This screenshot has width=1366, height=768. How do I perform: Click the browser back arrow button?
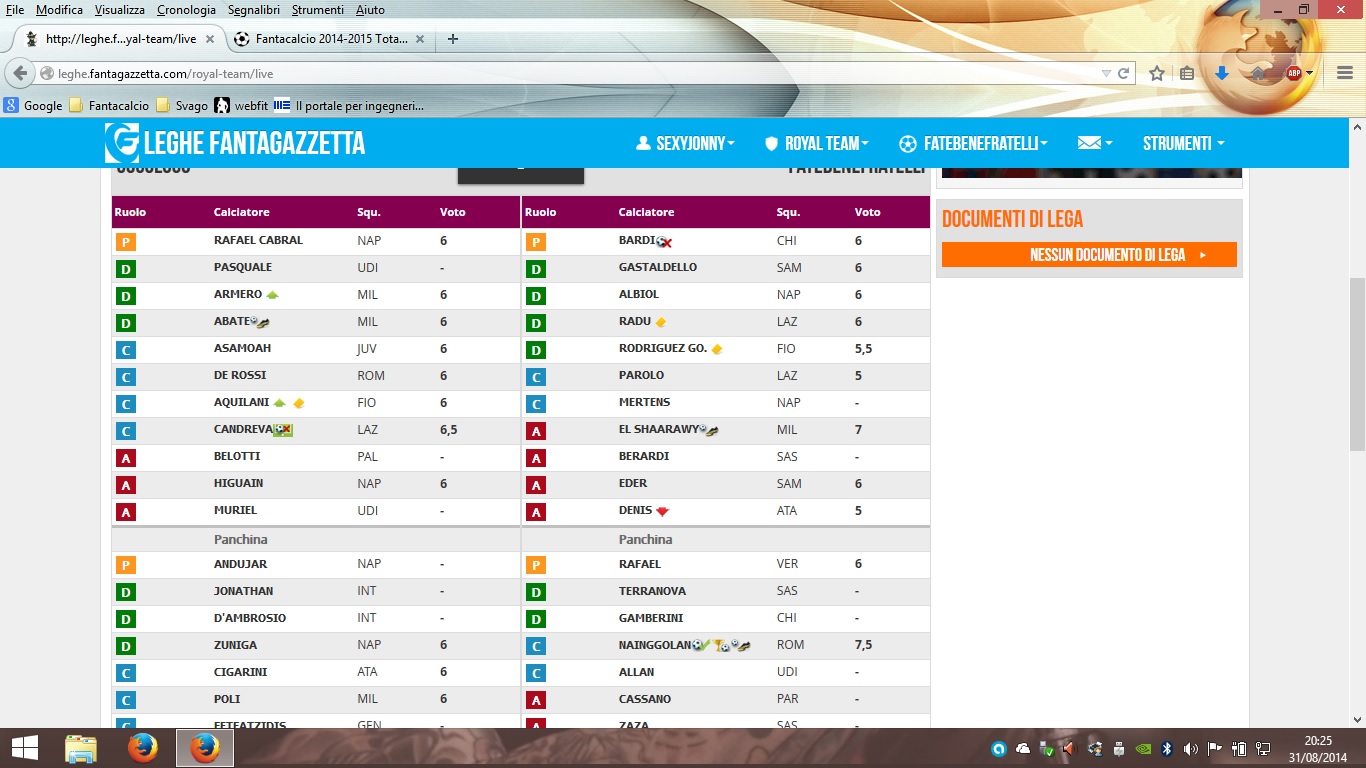tap(20, 73)
